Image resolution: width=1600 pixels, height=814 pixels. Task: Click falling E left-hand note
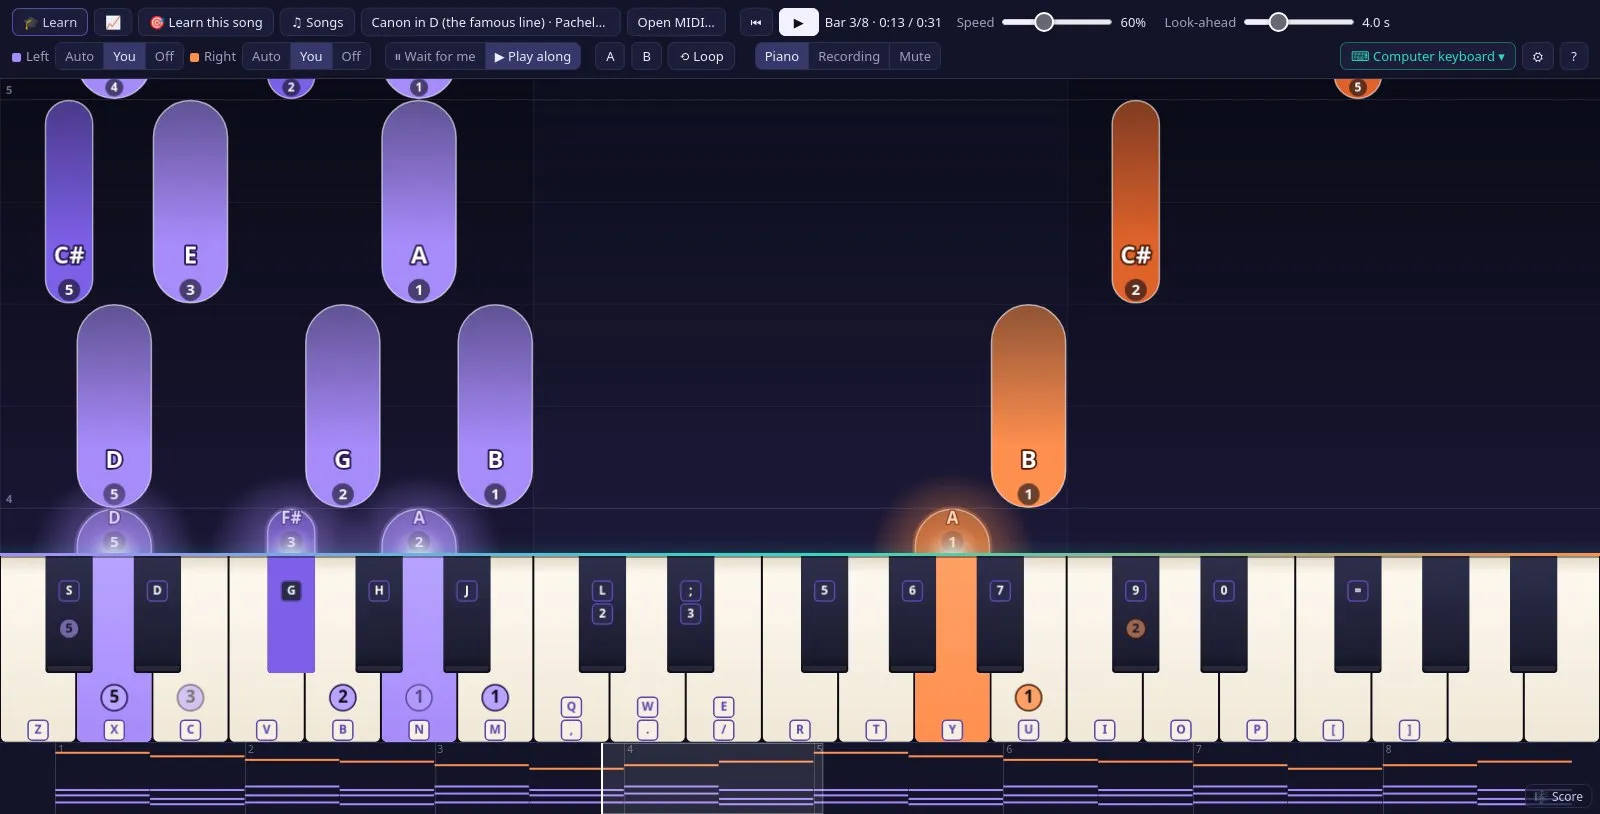pos(190,201)
